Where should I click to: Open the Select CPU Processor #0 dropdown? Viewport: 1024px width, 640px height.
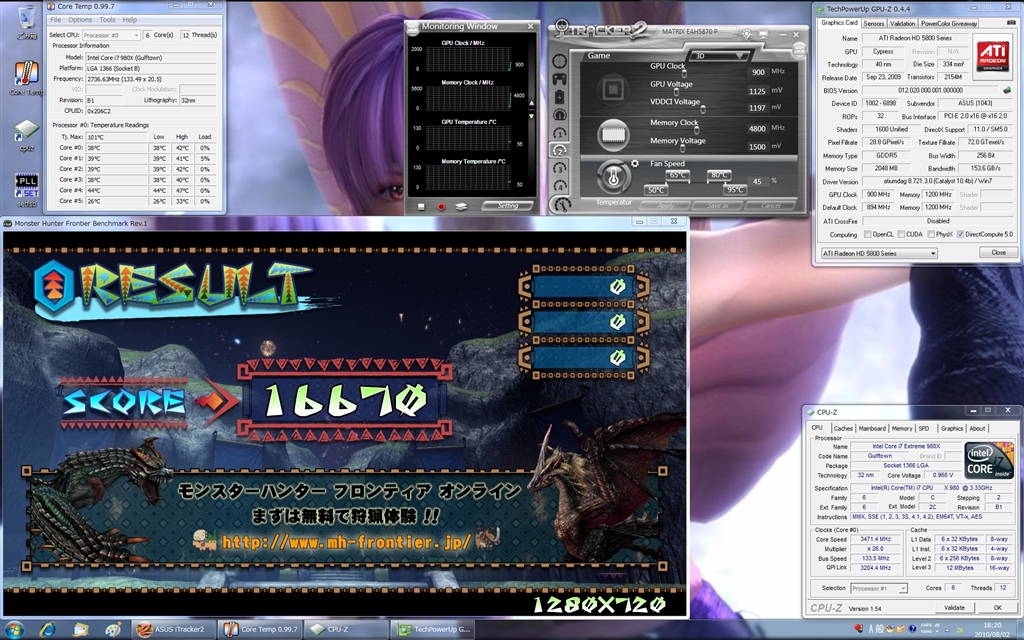point(113,34)
